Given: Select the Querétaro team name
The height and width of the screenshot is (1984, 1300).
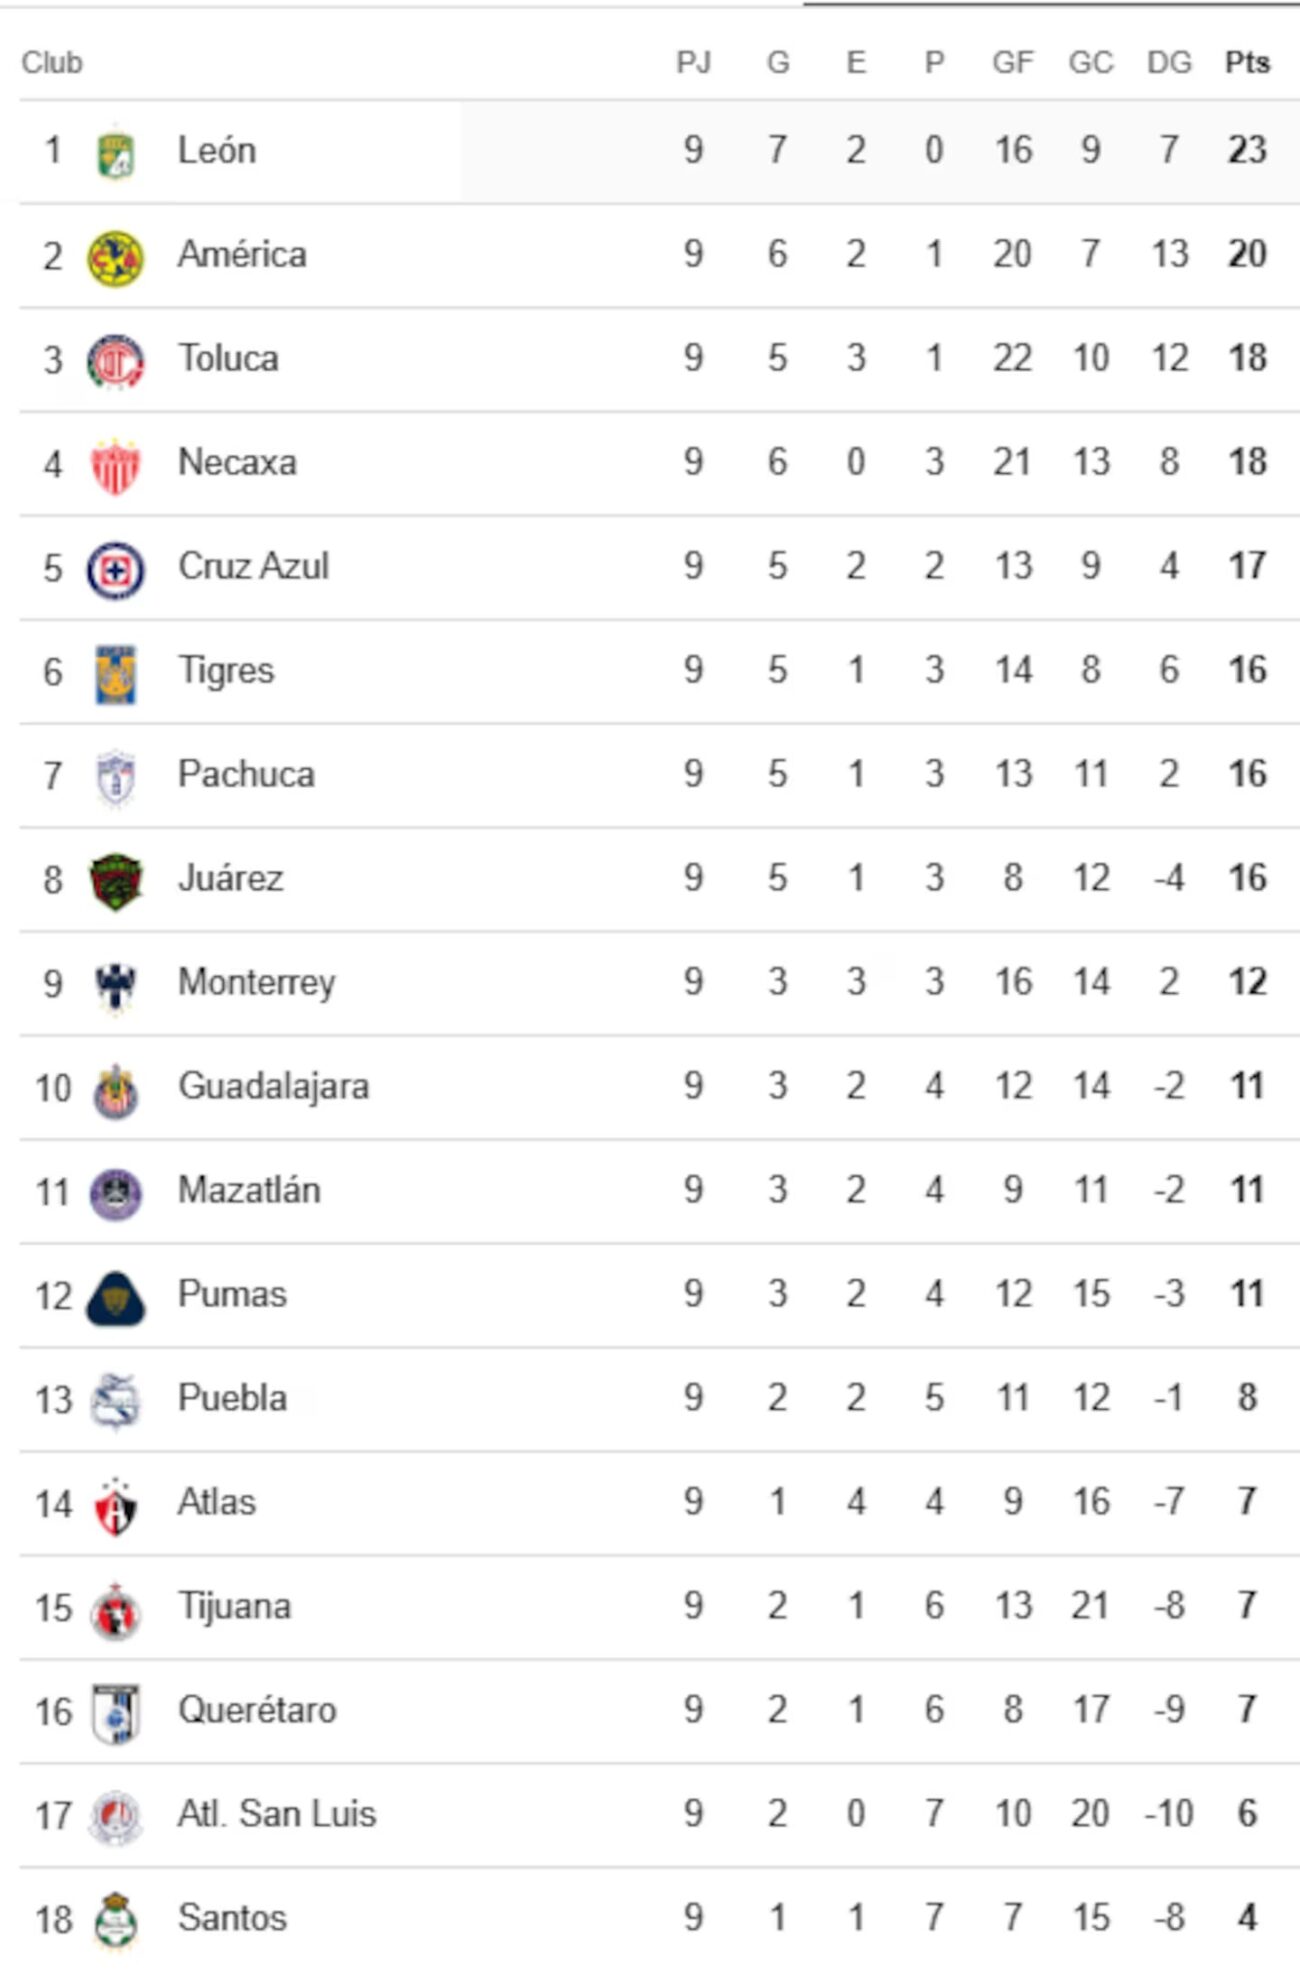Looking at the screenshot, I should 257,1710.
